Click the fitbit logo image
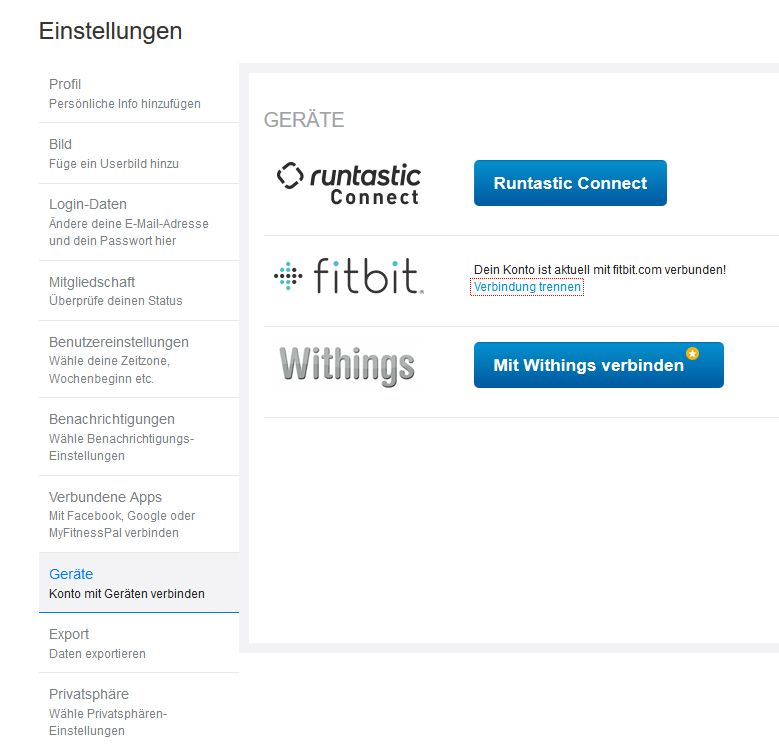Screen dimensions: 779x749 (x=349, y=276)
